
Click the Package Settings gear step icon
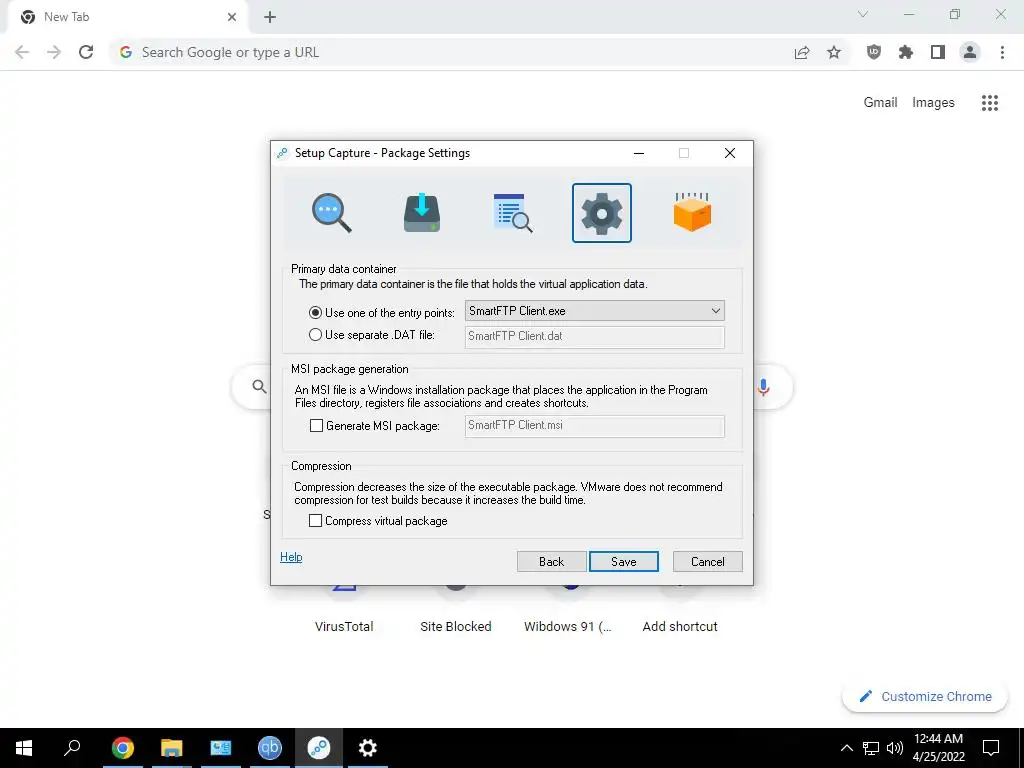point(601,213)
